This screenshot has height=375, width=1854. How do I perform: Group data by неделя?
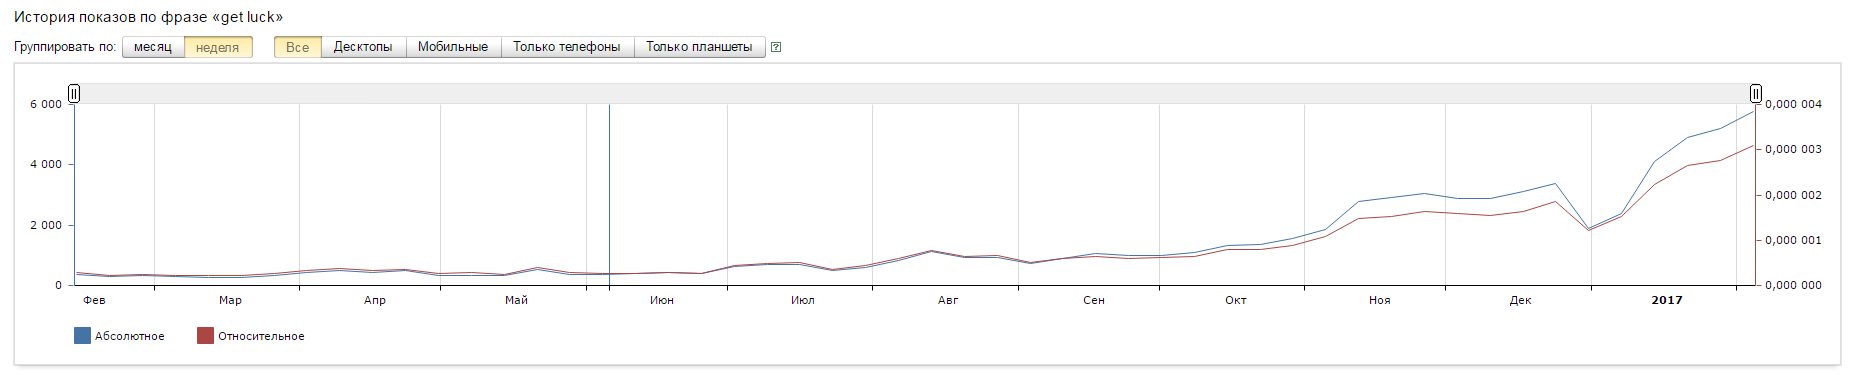click(x=218, y=47)
